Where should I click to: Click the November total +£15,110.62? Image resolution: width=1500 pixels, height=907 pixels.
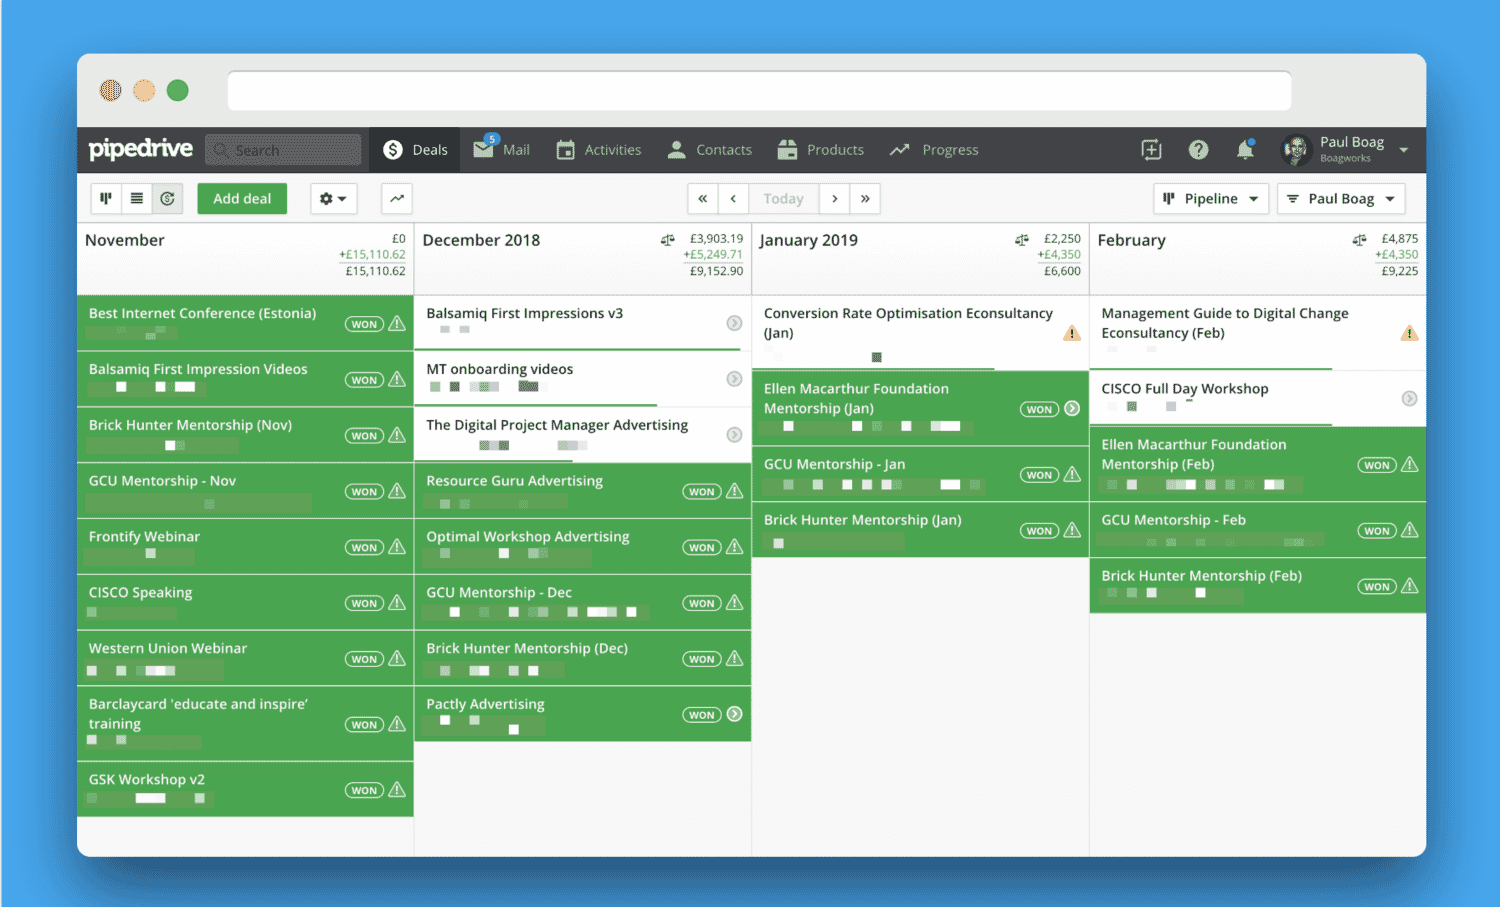pyautogui.click(x=372, y=255)
